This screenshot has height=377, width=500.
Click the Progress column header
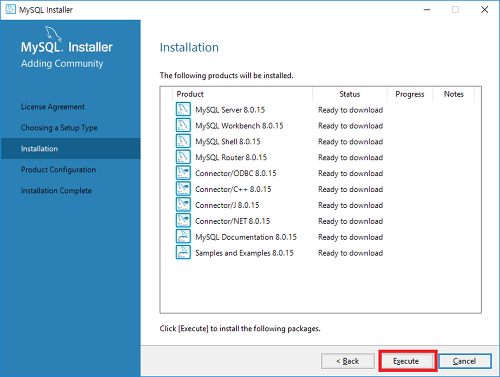pyautogui.click(x=410, y=94)
